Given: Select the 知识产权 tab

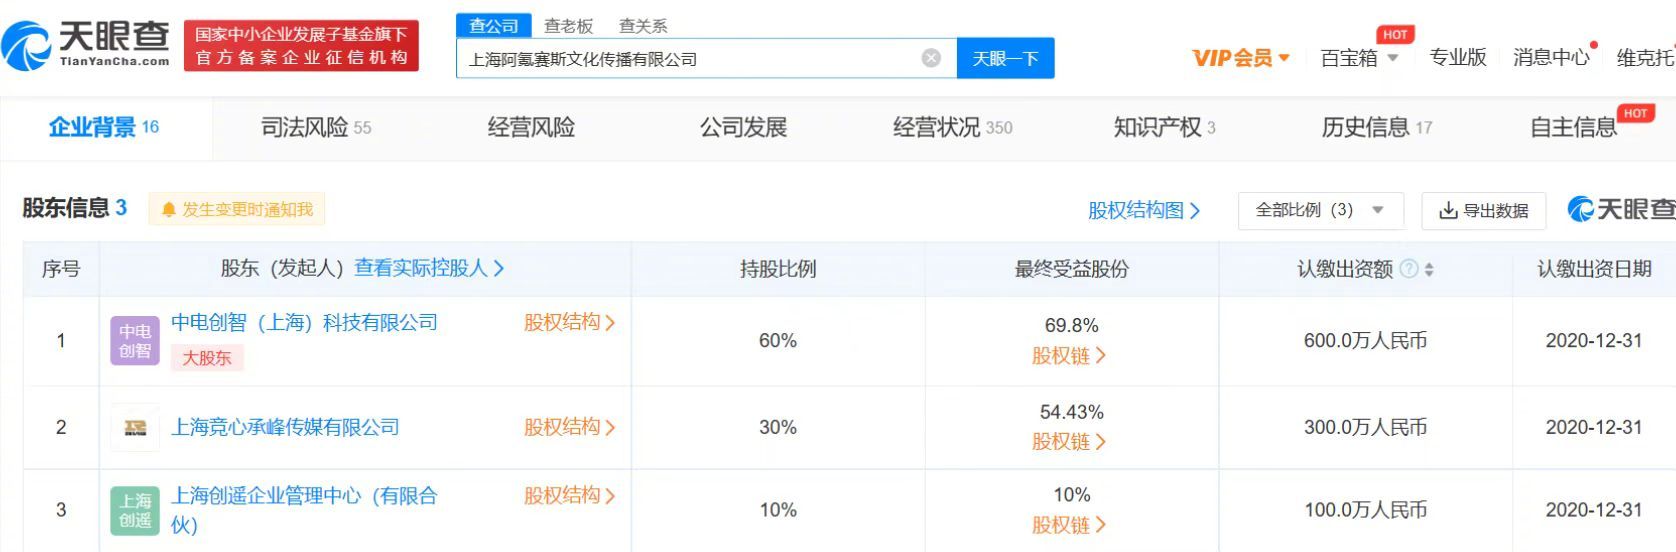Looking at the screenshot, I should click(x=1164, y=127).
